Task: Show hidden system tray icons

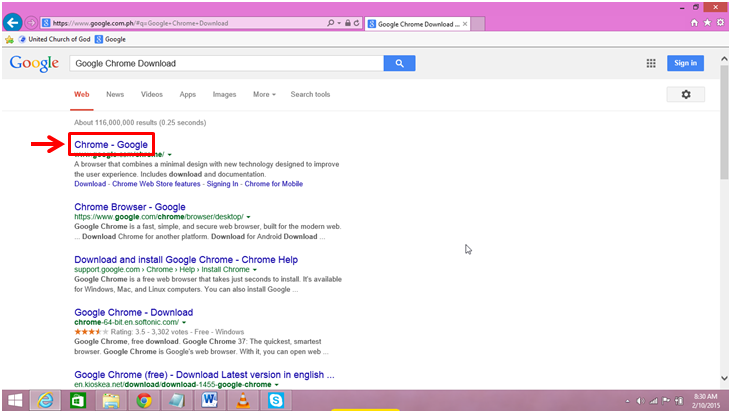Action: coord(628,401)
